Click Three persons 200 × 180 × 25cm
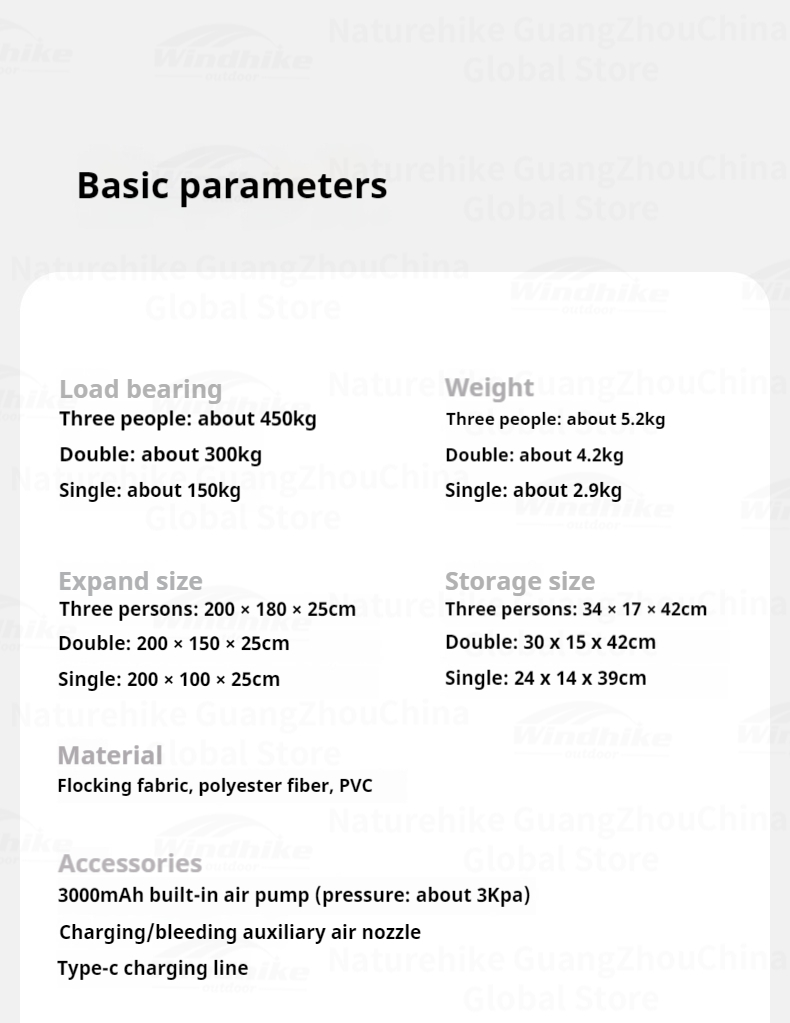Screen dimensions: 790x1023 (207, 609)
